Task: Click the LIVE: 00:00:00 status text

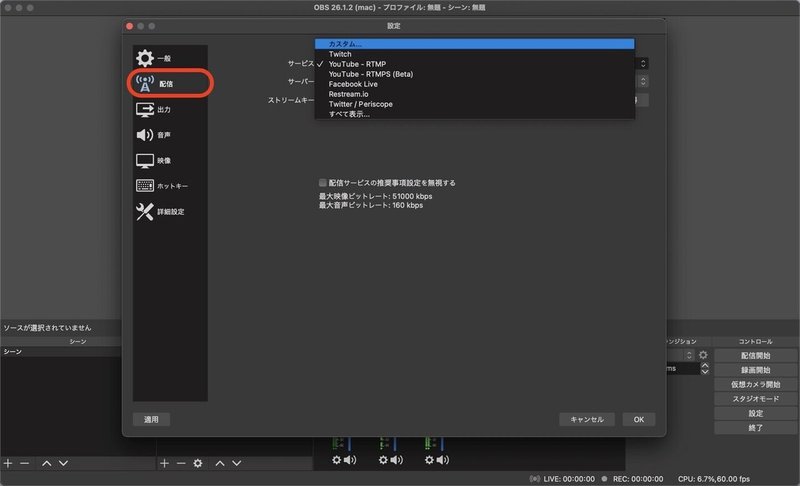Action: tap(569, 479)
